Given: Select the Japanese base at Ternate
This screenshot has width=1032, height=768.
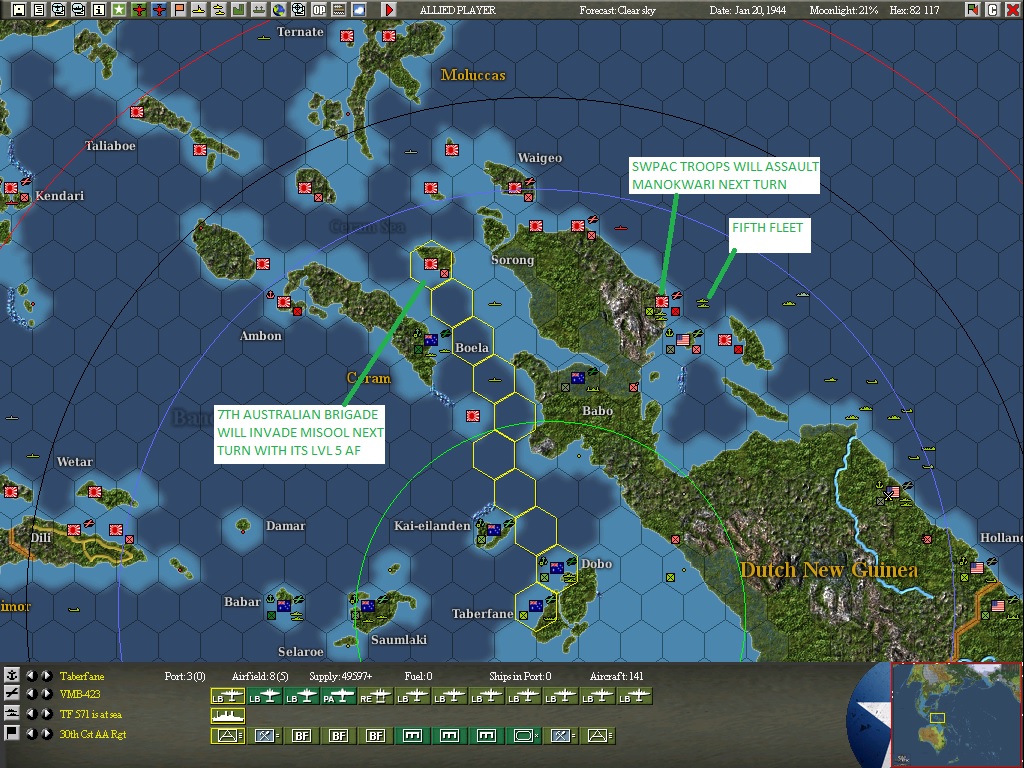Looking at the screenshot, I should tap(347, 36).
